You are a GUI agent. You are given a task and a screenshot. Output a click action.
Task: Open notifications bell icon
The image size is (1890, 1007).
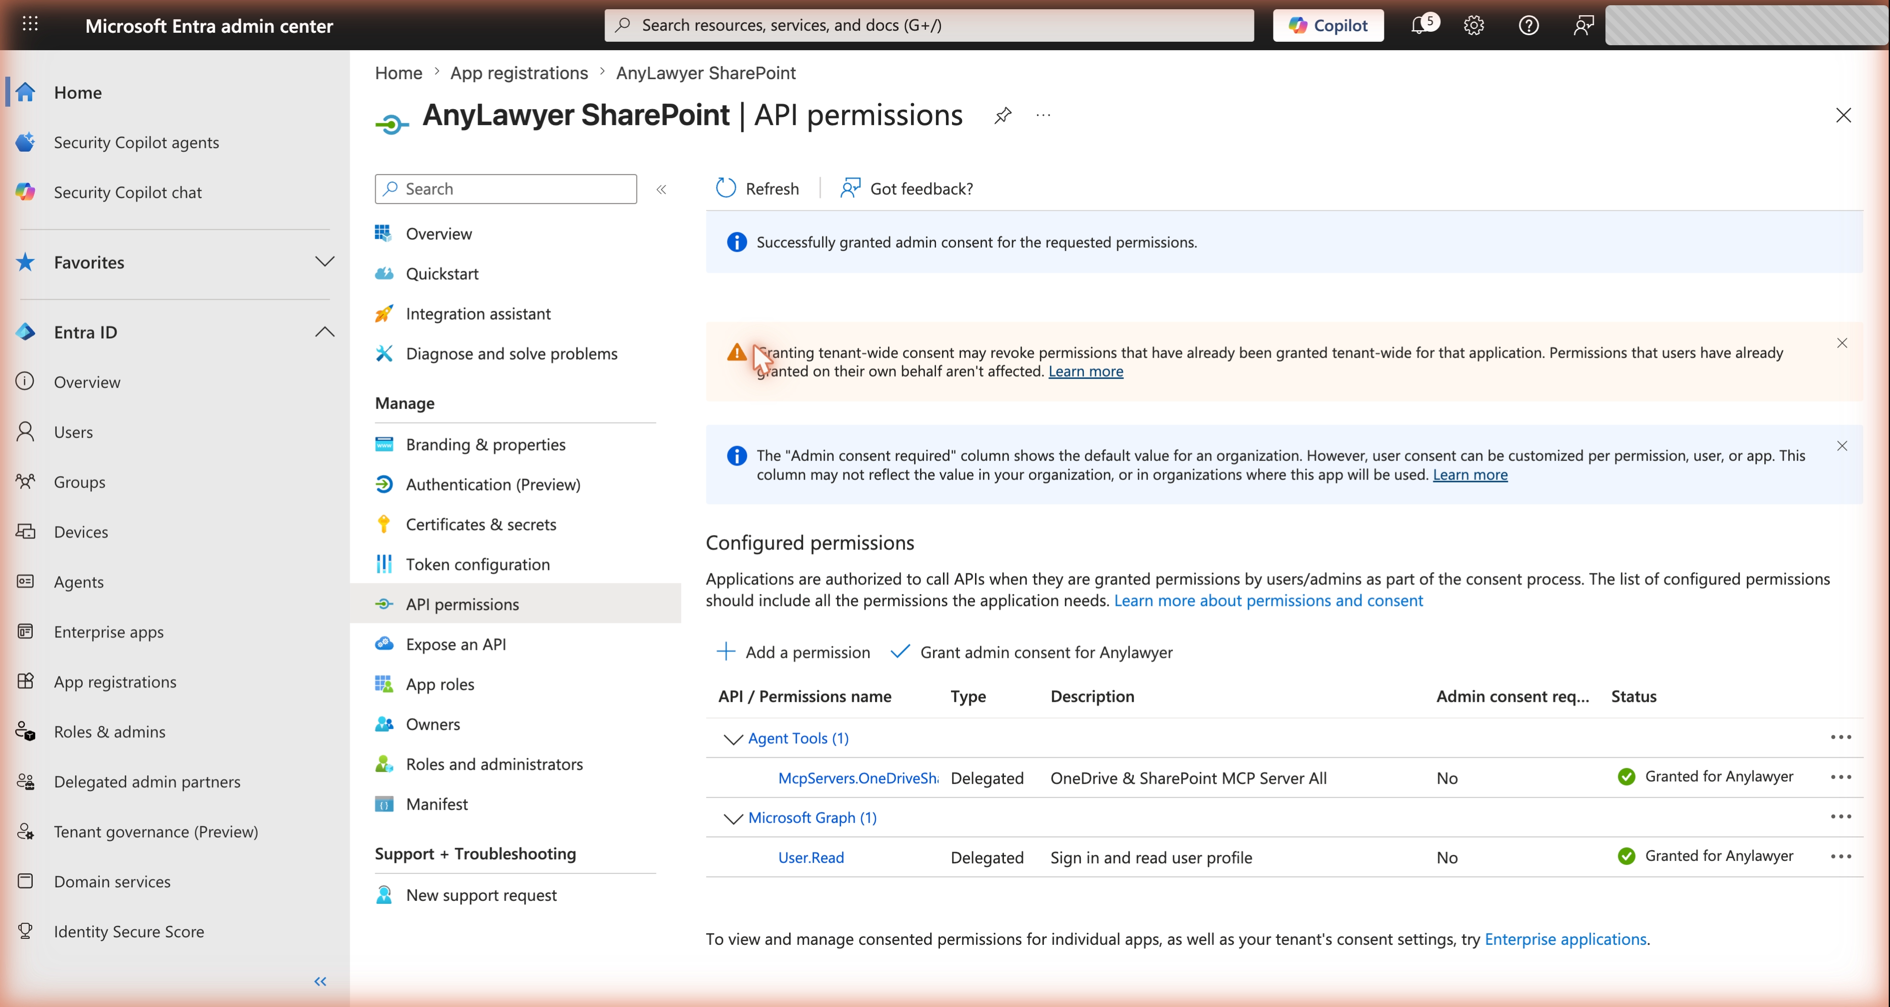1422,25
